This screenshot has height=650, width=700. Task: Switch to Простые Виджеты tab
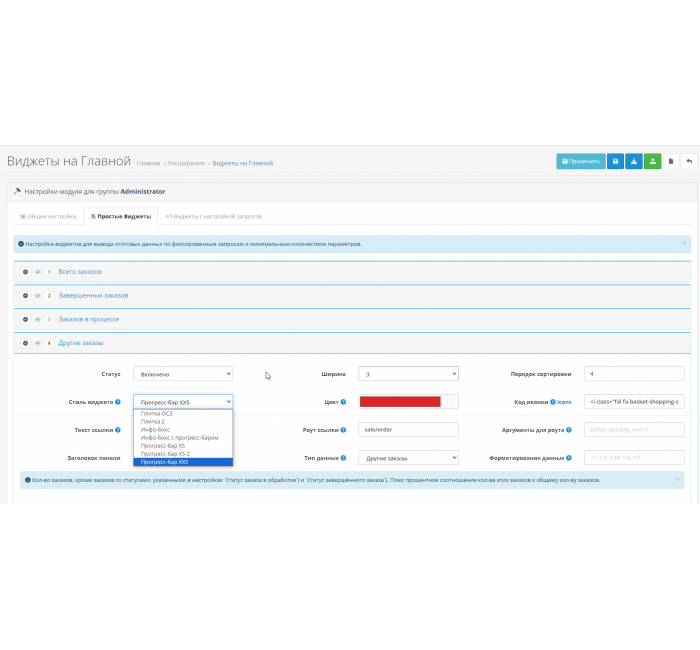click(121, 217)
